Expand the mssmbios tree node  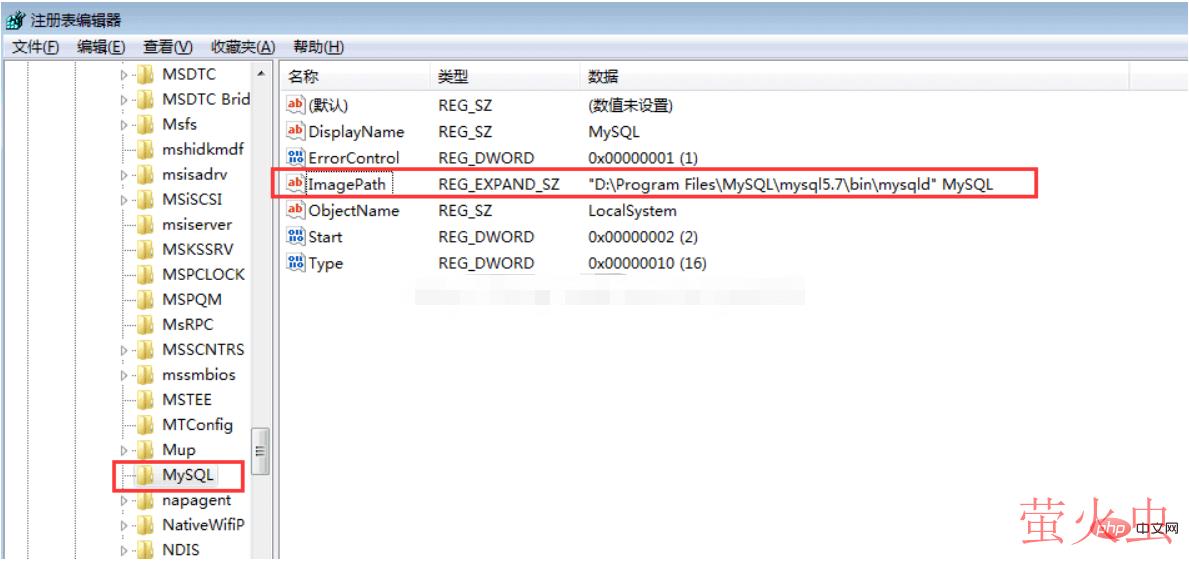coord(124,375)
